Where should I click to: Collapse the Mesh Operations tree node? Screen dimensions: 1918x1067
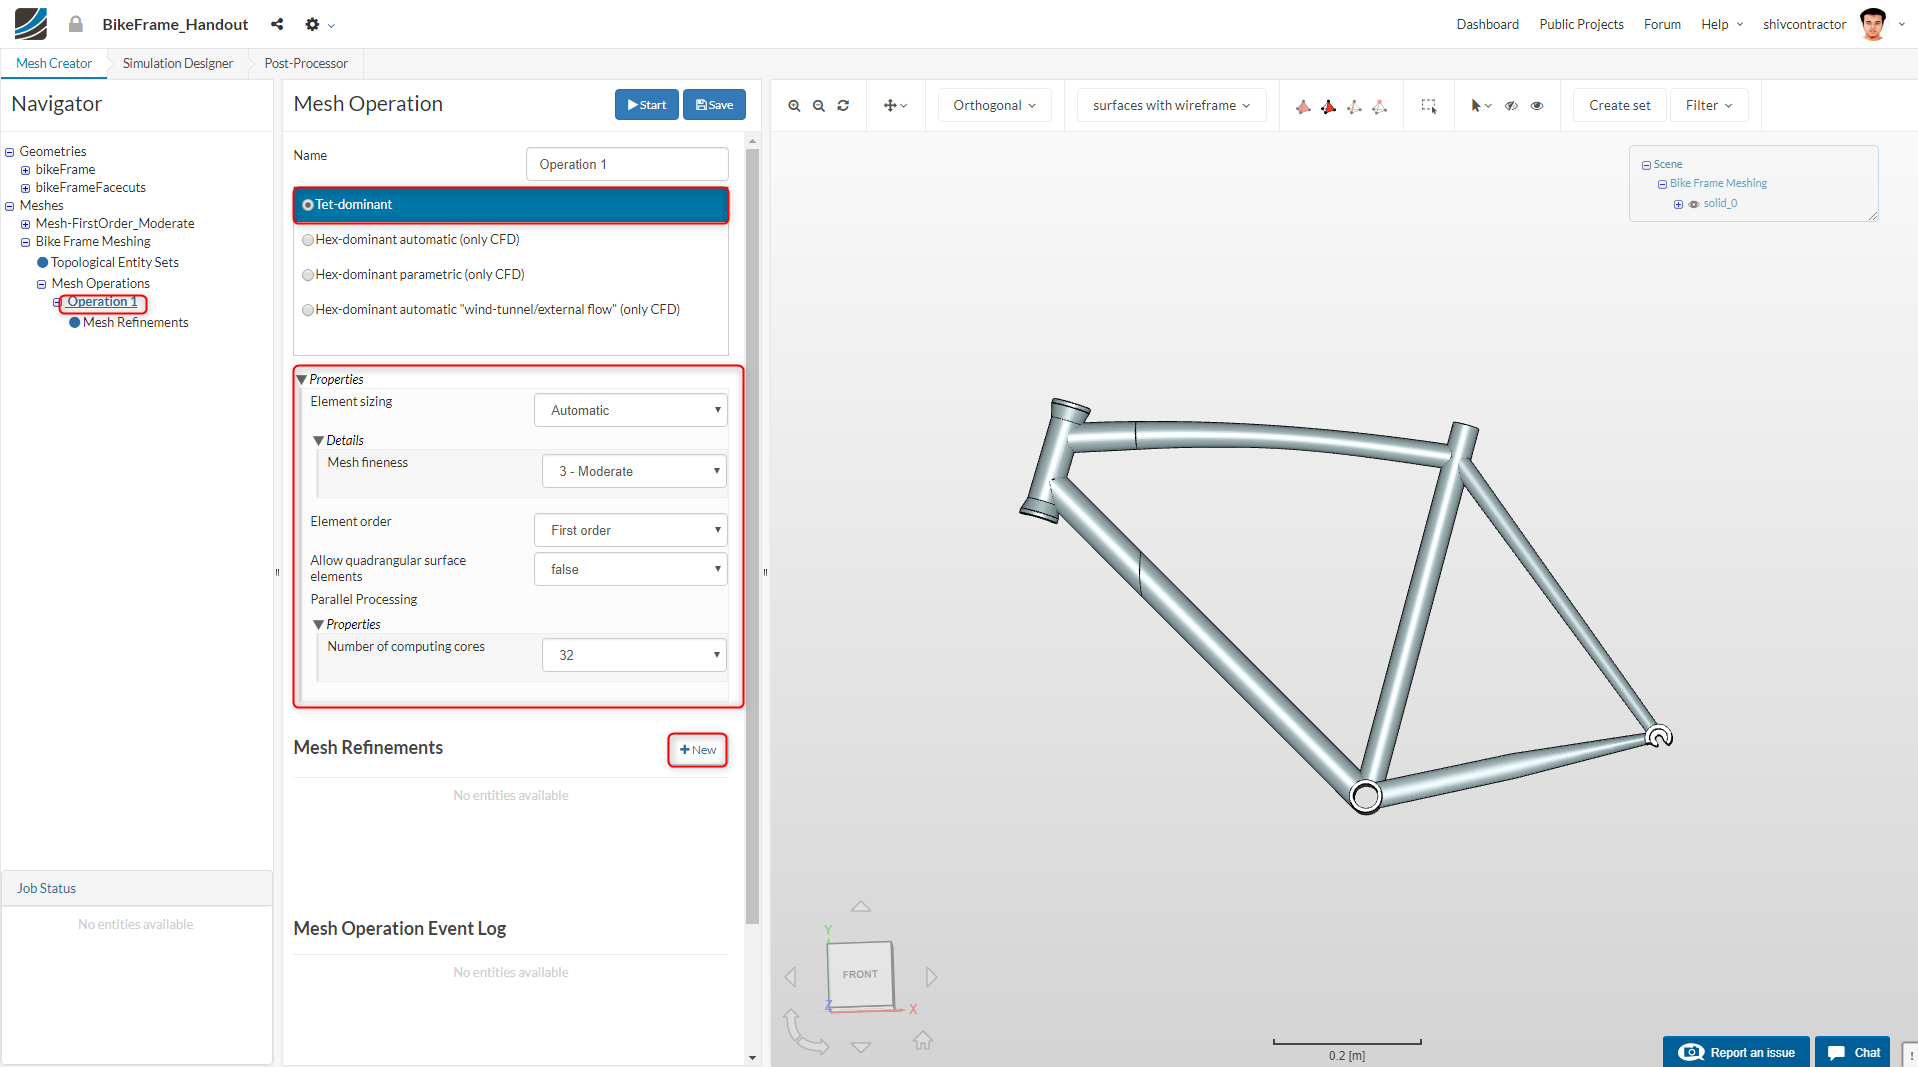(42, 284)
